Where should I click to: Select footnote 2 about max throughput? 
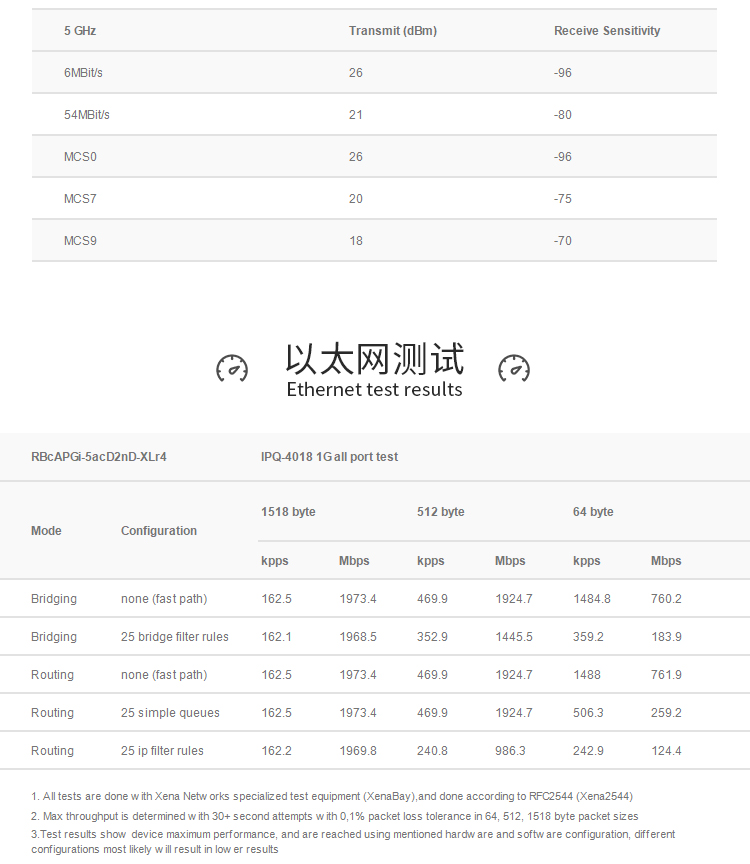[x=335, y=817]
